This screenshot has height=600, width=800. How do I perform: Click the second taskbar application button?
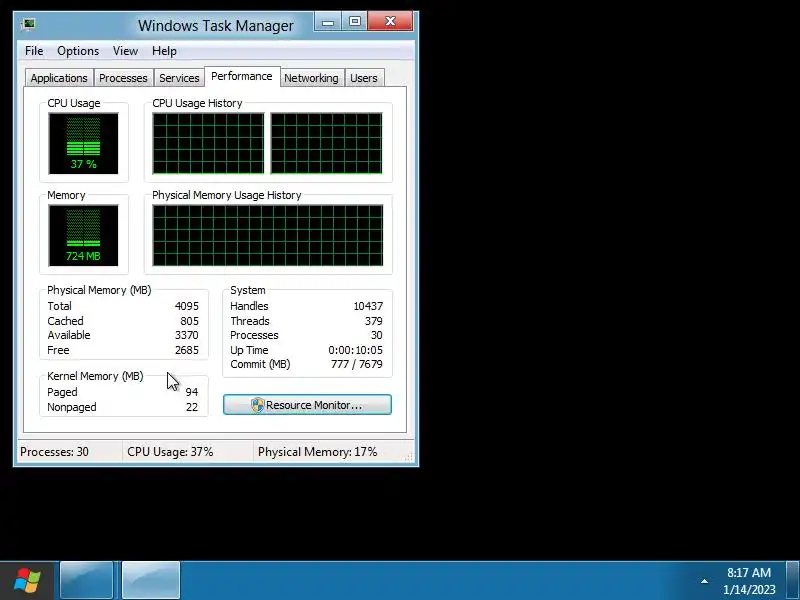[151, 581]
